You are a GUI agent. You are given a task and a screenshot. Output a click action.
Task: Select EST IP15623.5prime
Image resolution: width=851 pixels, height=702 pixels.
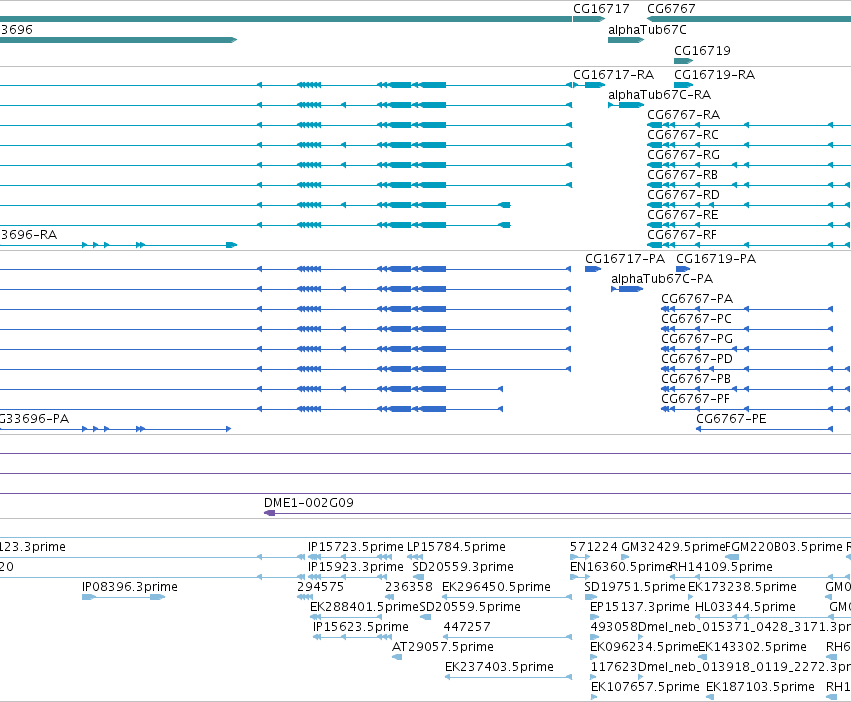point(360,627)
